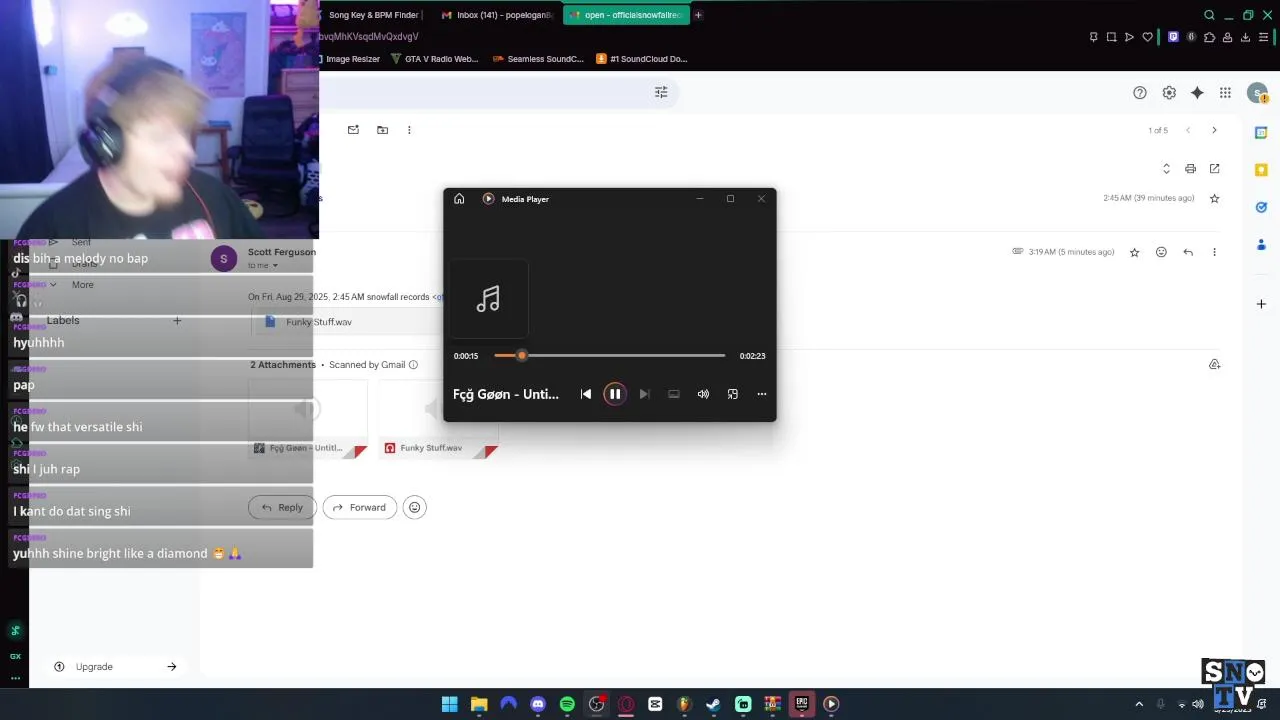
Task: Click the song title Fçğ Gøøn in player
Action: pos(506,394)
